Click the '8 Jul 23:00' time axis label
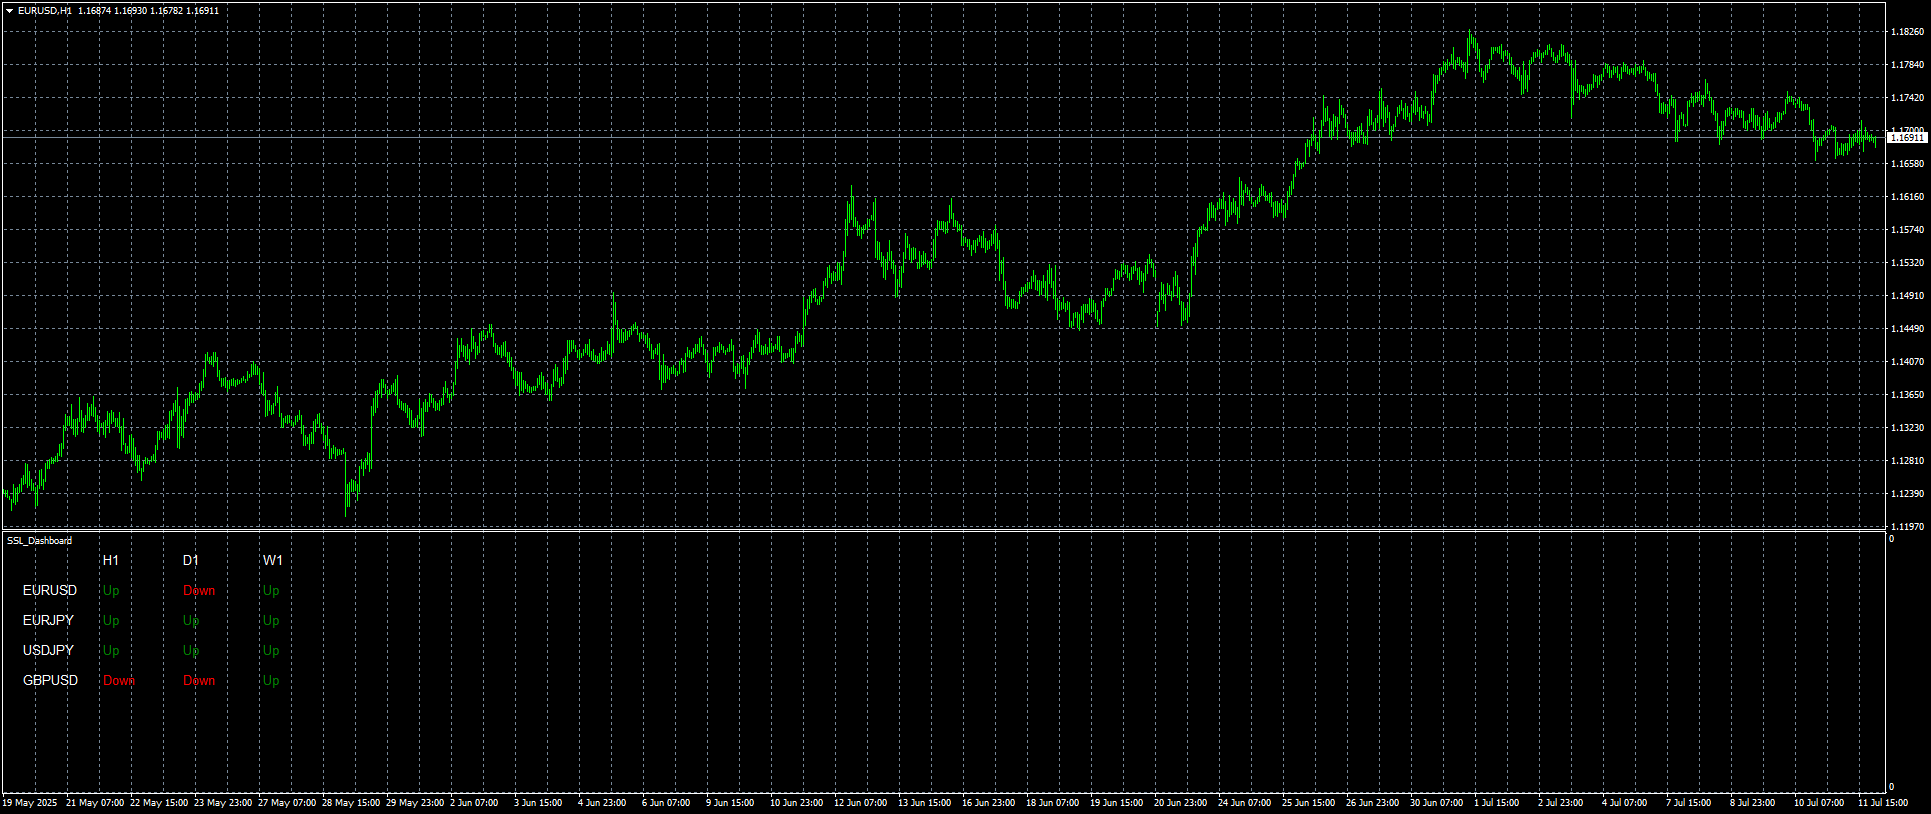The image size is (1931, 814). tap(1753, 803)
